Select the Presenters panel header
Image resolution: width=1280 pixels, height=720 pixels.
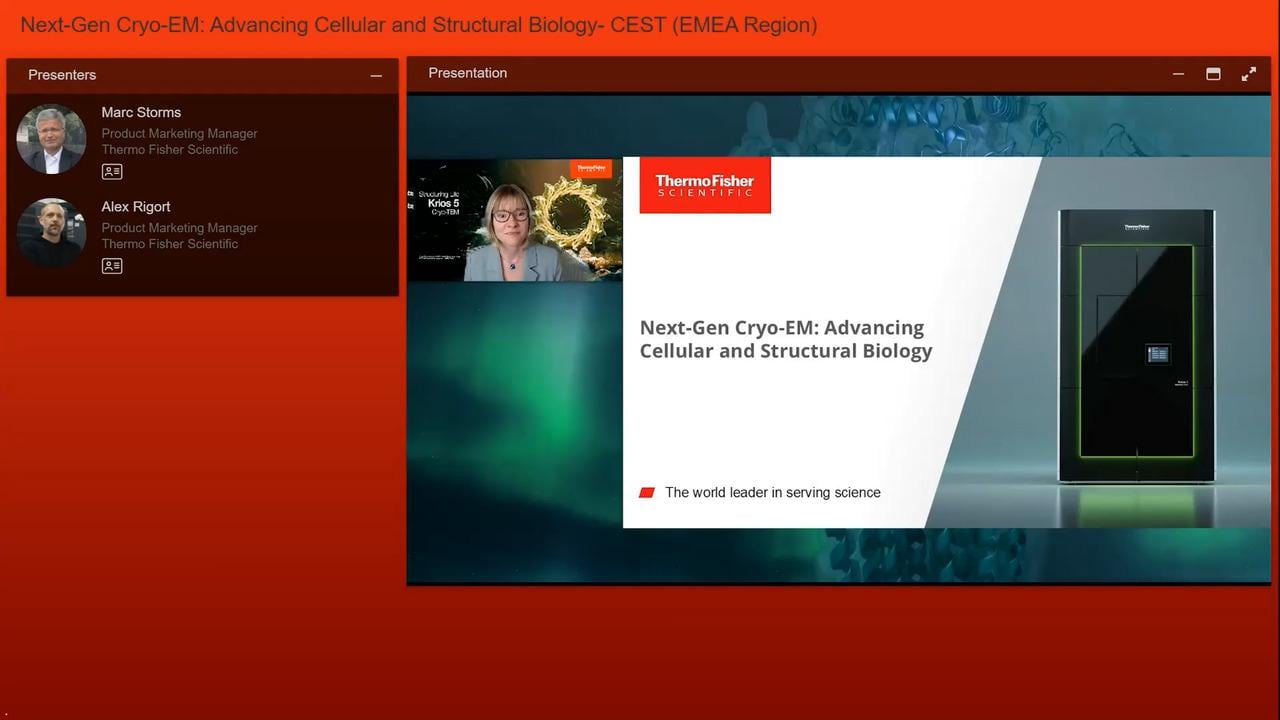pos(62,75)
